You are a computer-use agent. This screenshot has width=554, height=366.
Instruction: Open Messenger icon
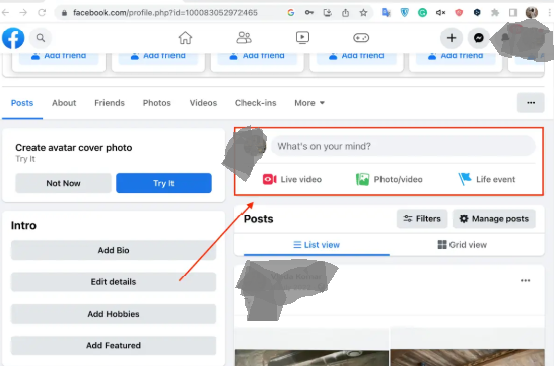point(479,38)
